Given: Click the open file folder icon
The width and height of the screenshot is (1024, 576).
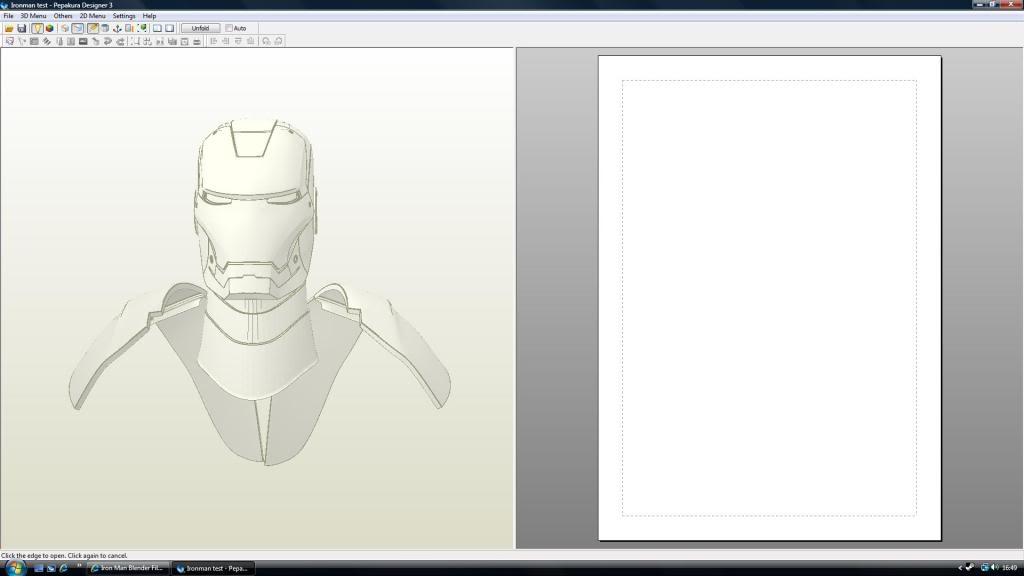Looking at the screenshot, I should click(x=9, y=28).
